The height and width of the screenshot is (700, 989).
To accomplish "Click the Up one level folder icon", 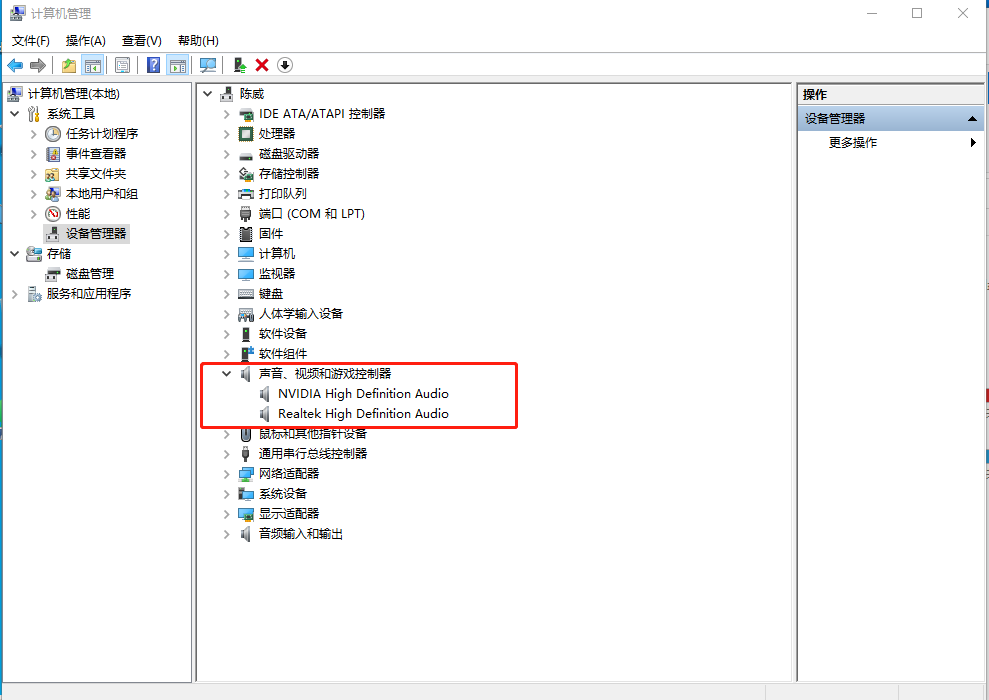I will (x=68, y=65).
